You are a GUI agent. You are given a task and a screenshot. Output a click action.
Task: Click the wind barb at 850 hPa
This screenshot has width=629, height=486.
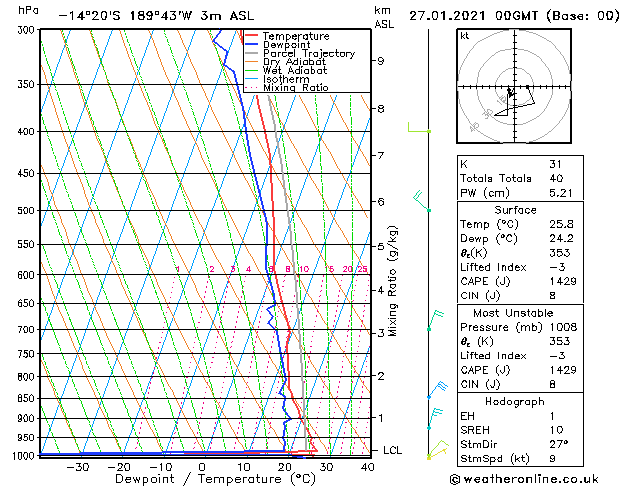(438, 390)
